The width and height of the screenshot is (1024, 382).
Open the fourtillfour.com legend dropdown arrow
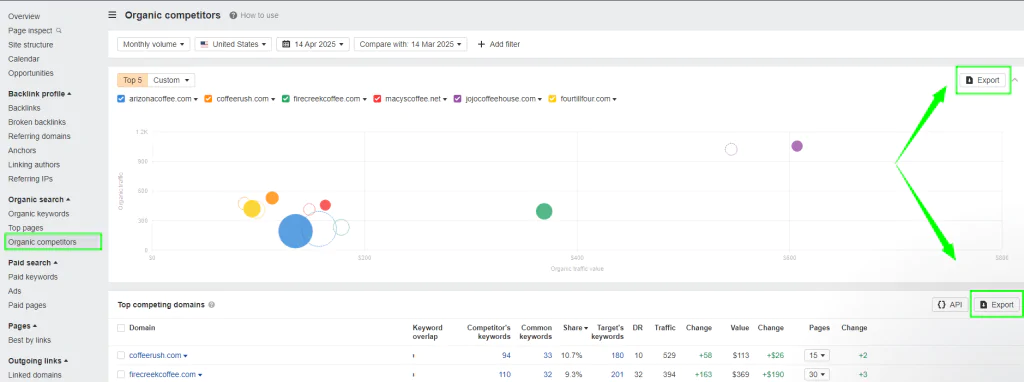[x=615, y=99]
